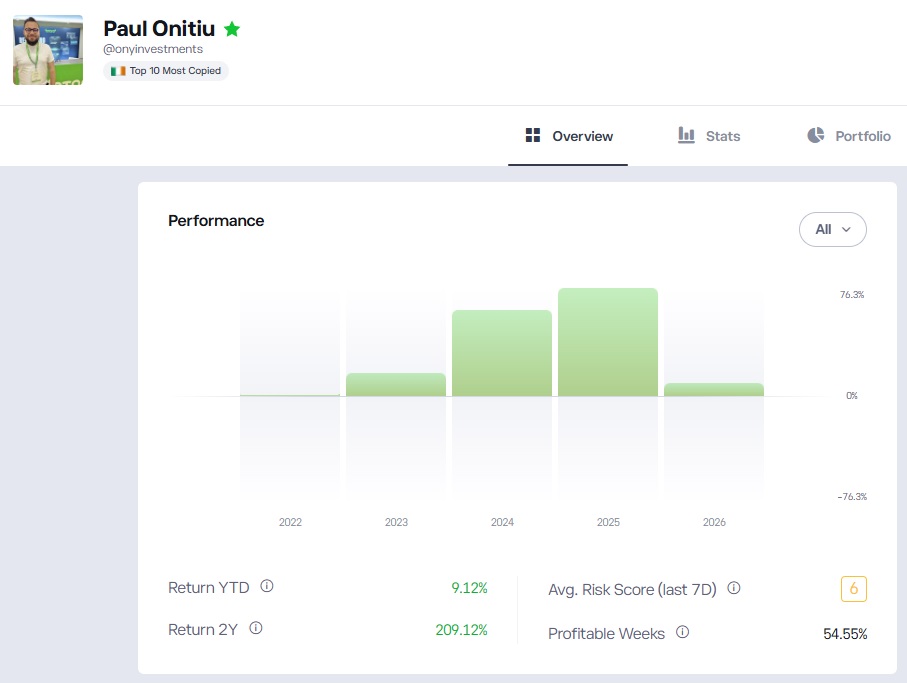Click the green verified star beside Paul Onitiu
Viewport: 907px width, 683px height.
pos(231,29)
